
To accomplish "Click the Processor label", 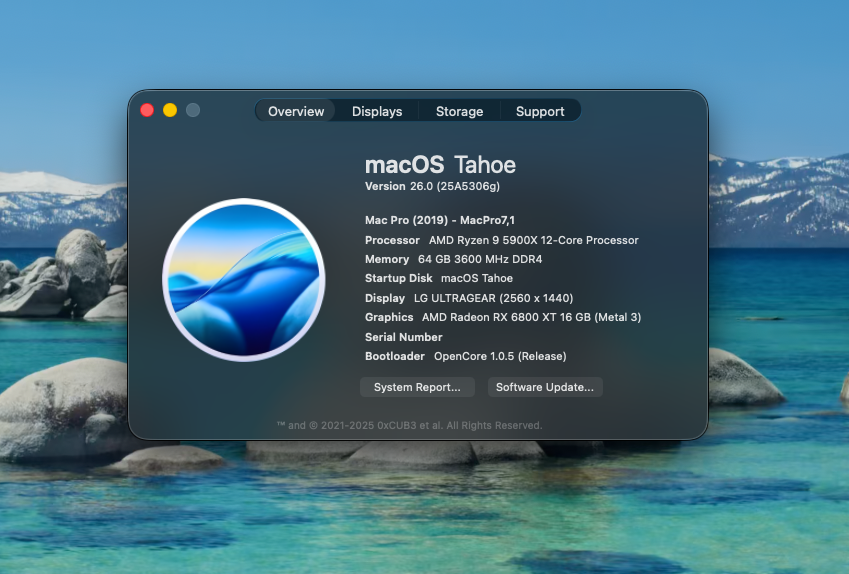I will point(392,240).
